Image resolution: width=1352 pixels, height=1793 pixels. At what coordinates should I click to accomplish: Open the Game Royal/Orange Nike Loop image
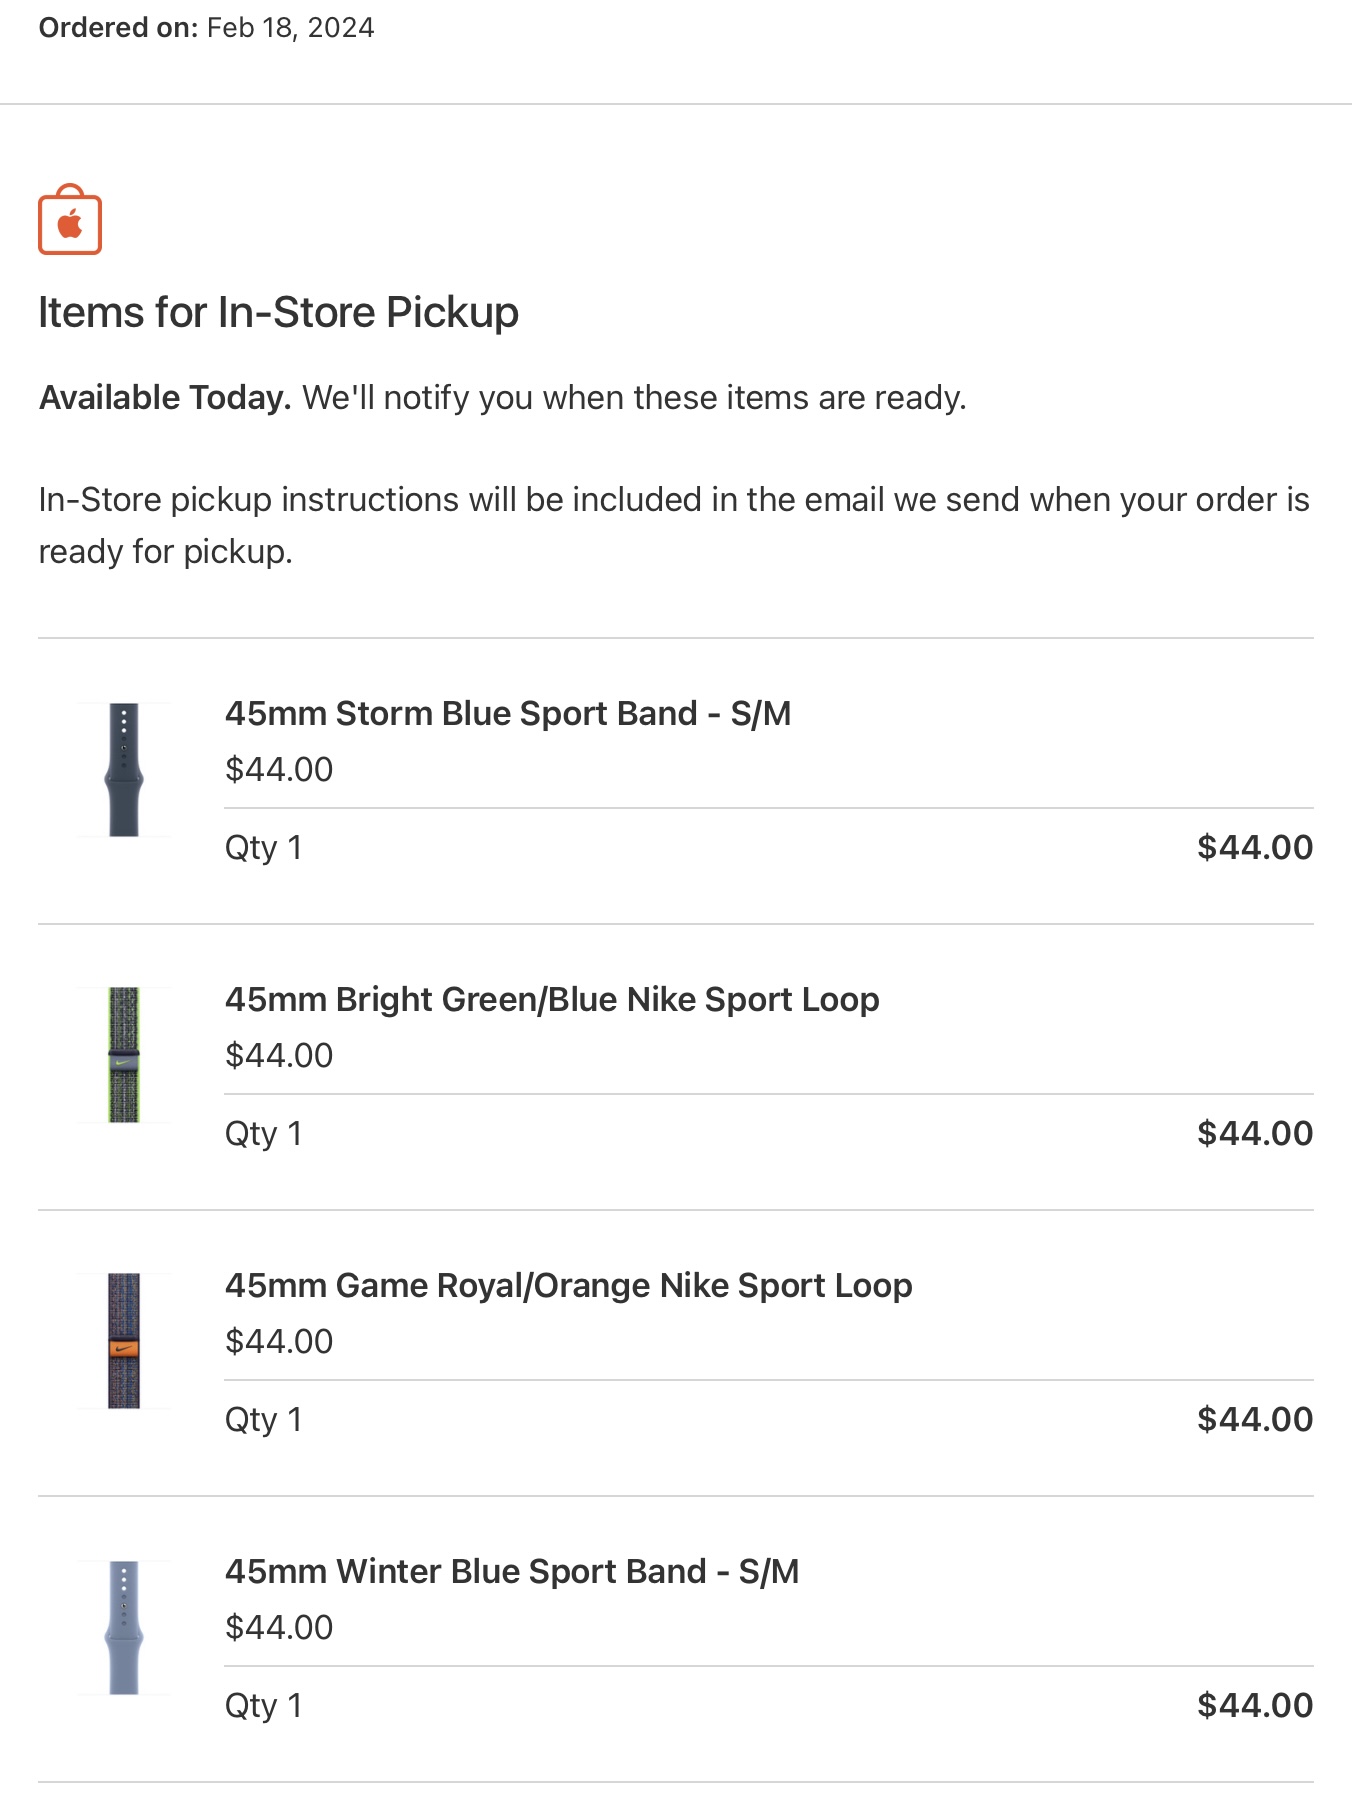124,1341
